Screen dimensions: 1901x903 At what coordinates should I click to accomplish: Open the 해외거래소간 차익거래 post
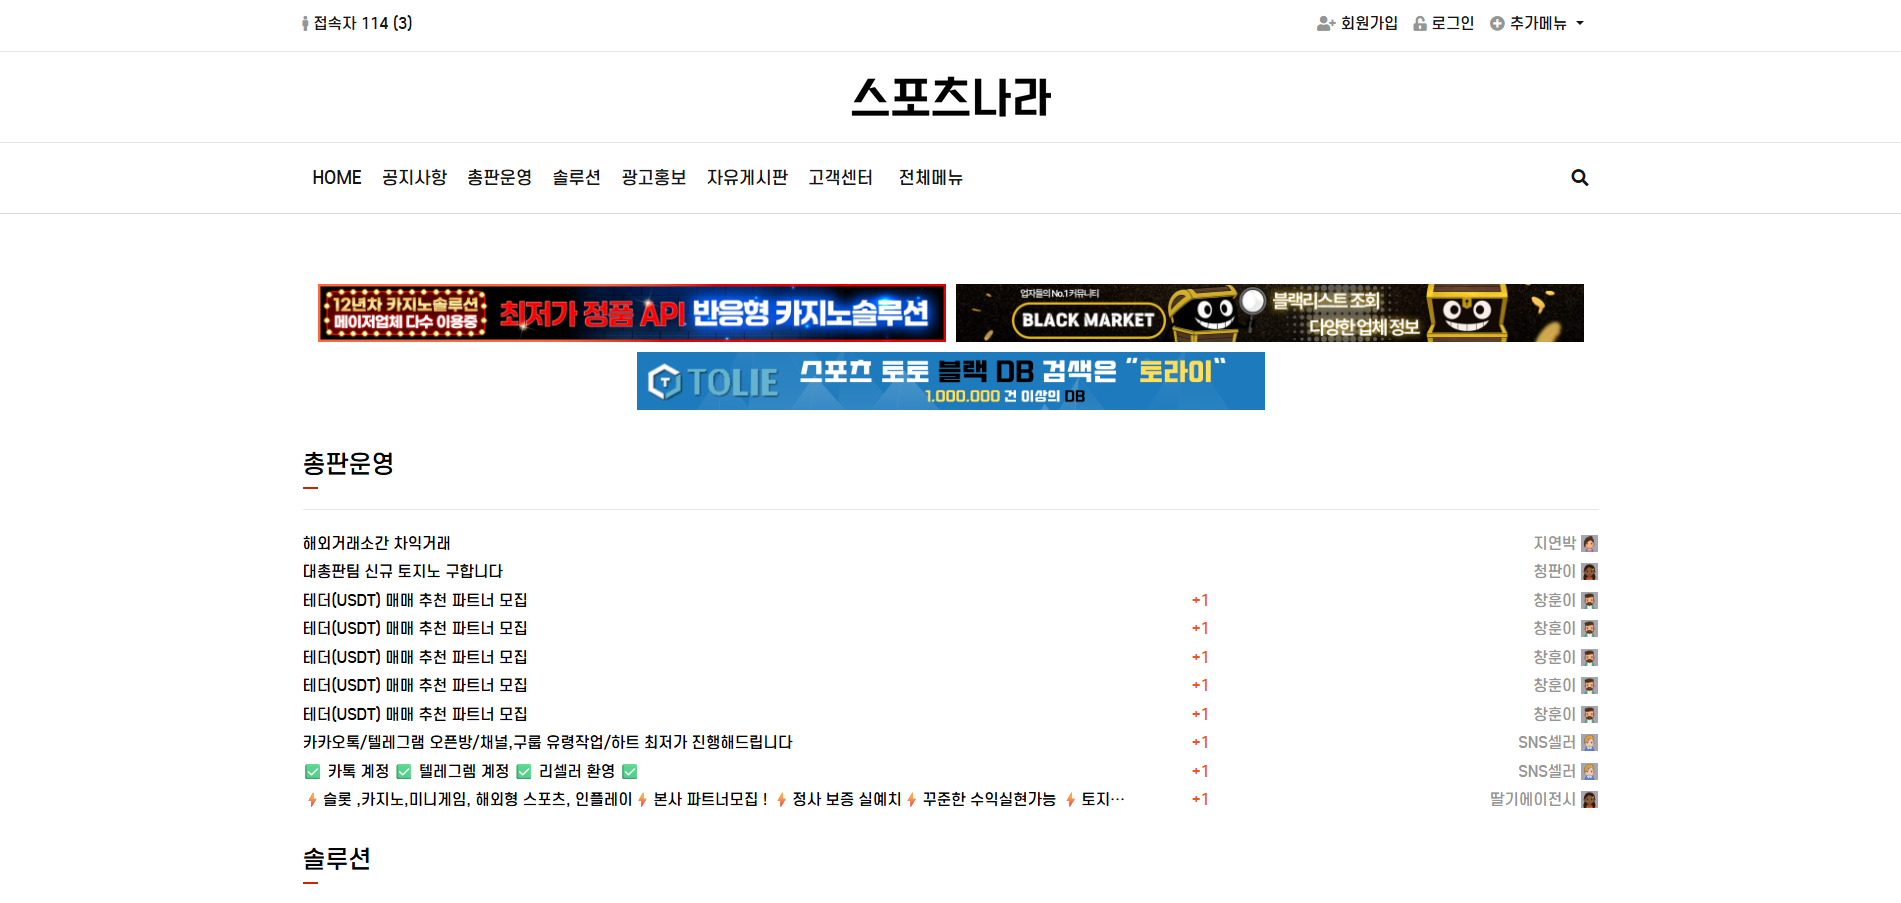377,543
